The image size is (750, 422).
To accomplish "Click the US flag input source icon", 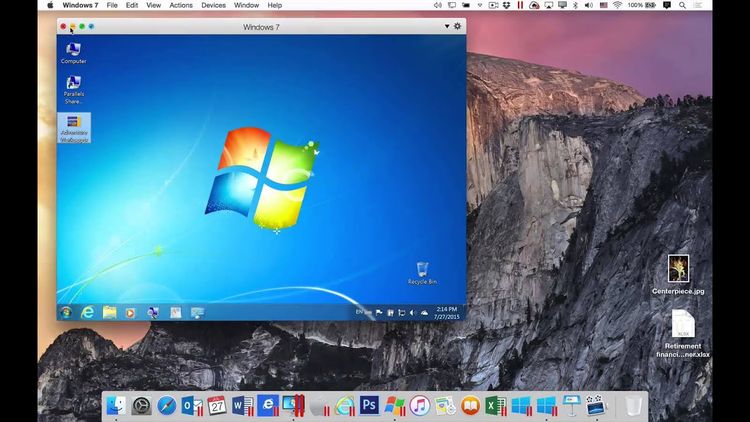I will point(604,5).
